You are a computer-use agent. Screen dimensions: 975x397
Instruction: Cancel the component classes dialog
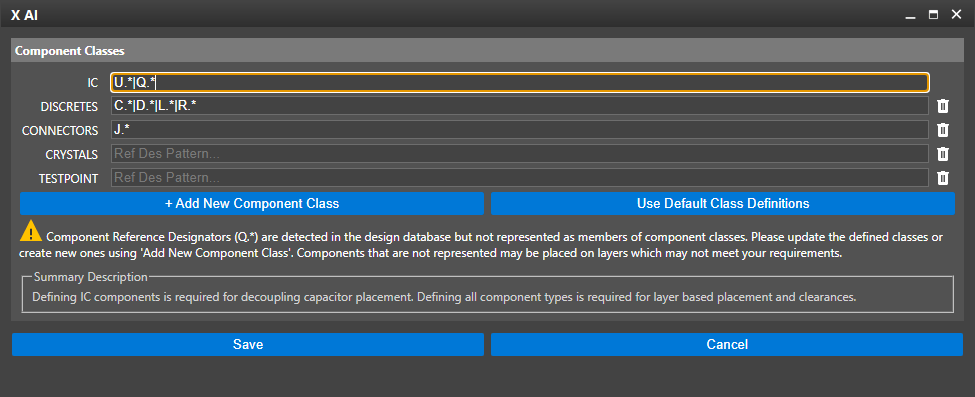727,345
